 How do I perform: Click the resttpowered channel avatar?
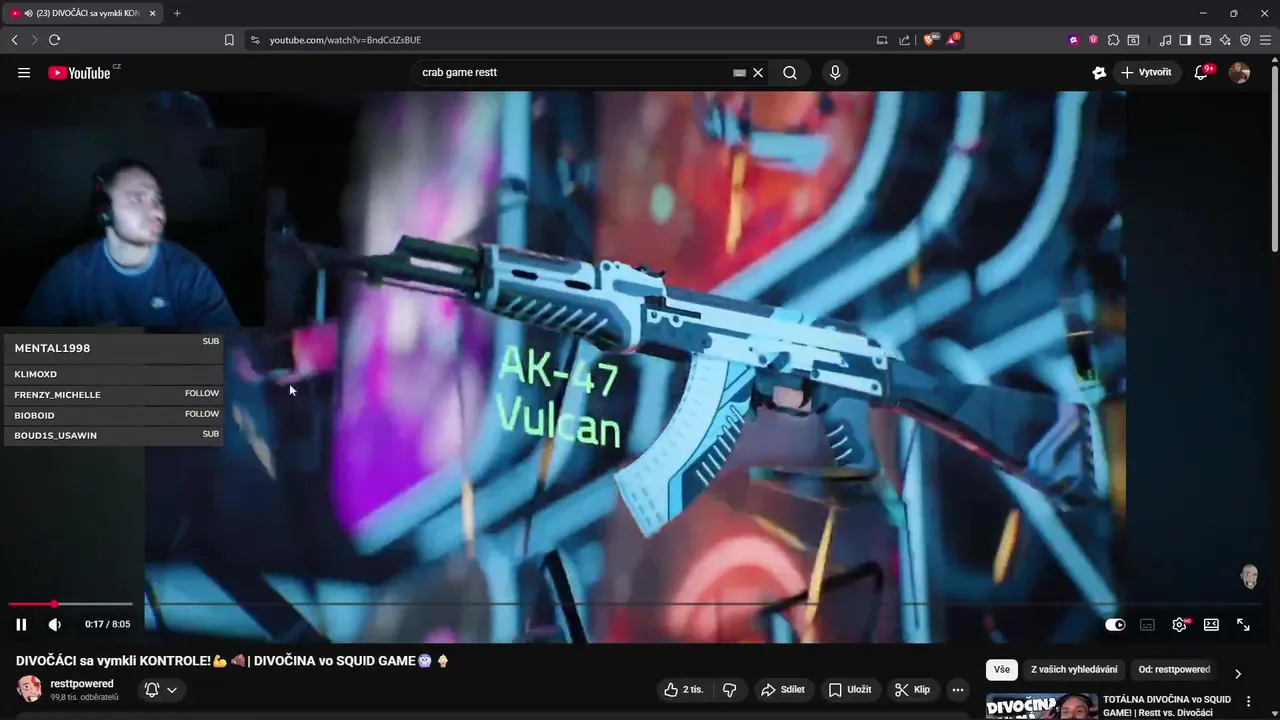(29, 689)
